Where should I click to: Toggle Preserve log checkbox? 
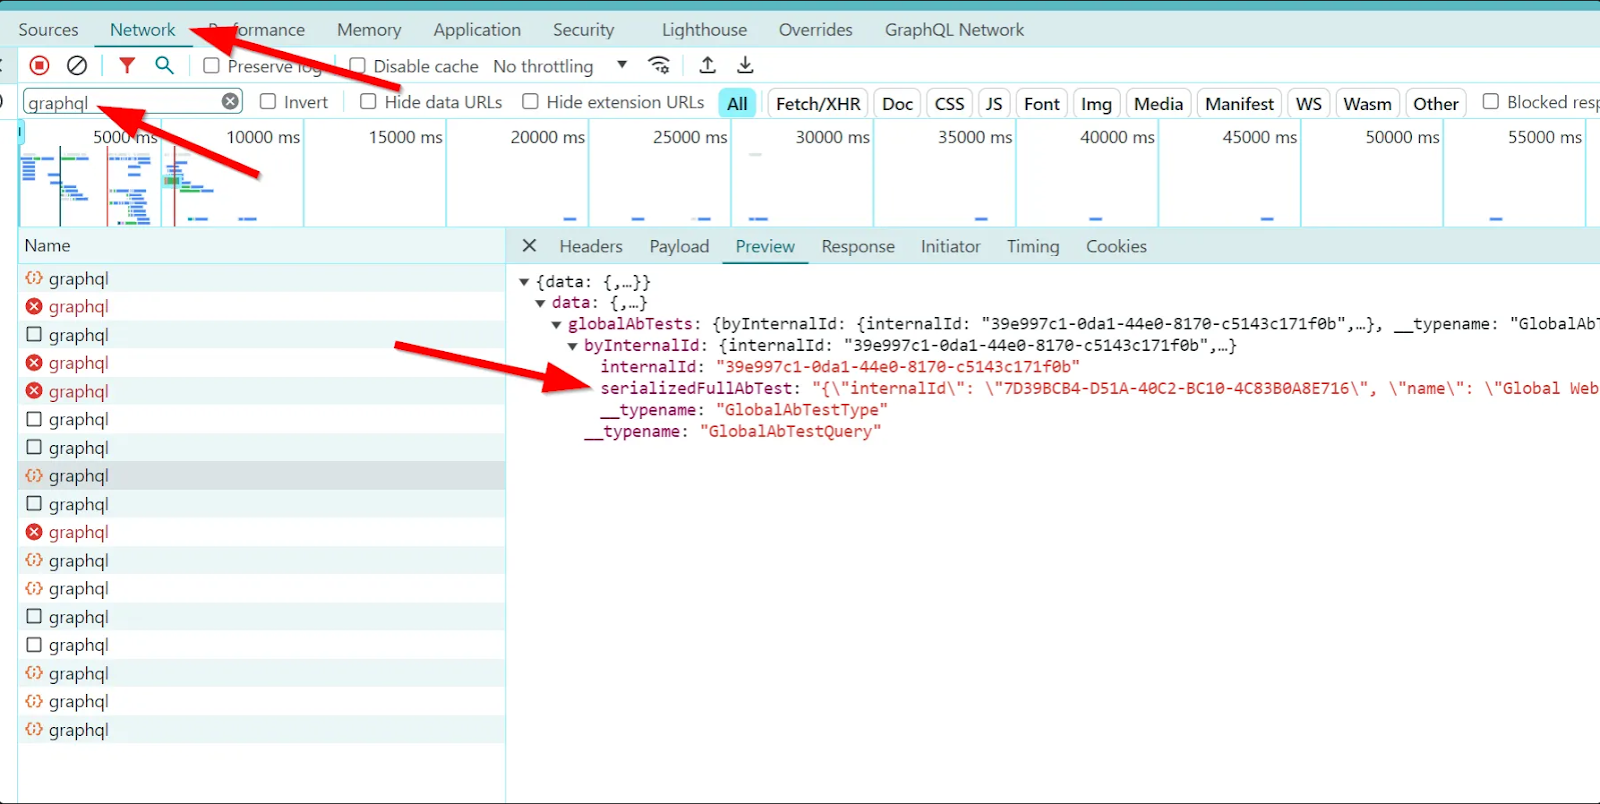[x=211, y=66]
